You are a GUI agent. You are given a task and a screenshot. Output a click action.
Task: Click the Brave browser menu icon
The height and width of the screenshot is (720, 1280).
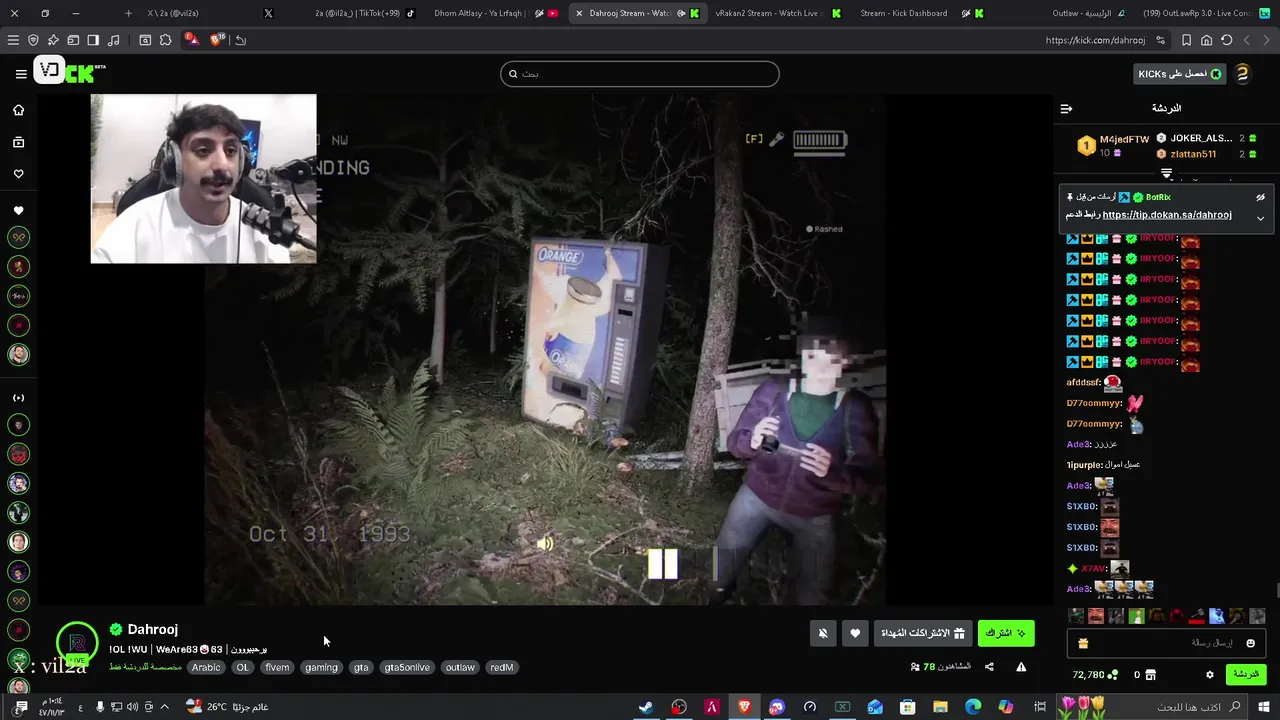(x=13, y=40)
